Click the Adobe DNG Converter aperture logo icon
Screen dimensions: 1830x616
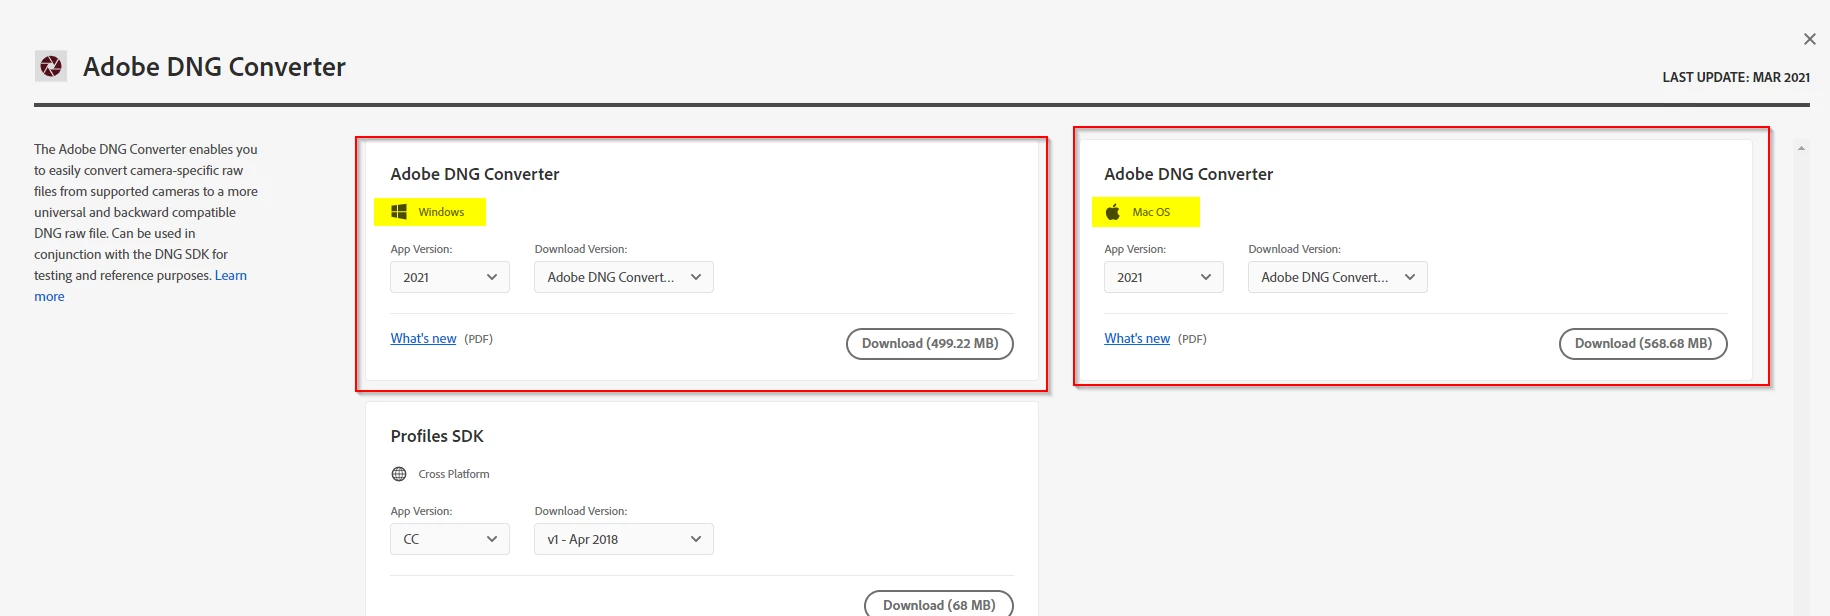pos(51,66)
